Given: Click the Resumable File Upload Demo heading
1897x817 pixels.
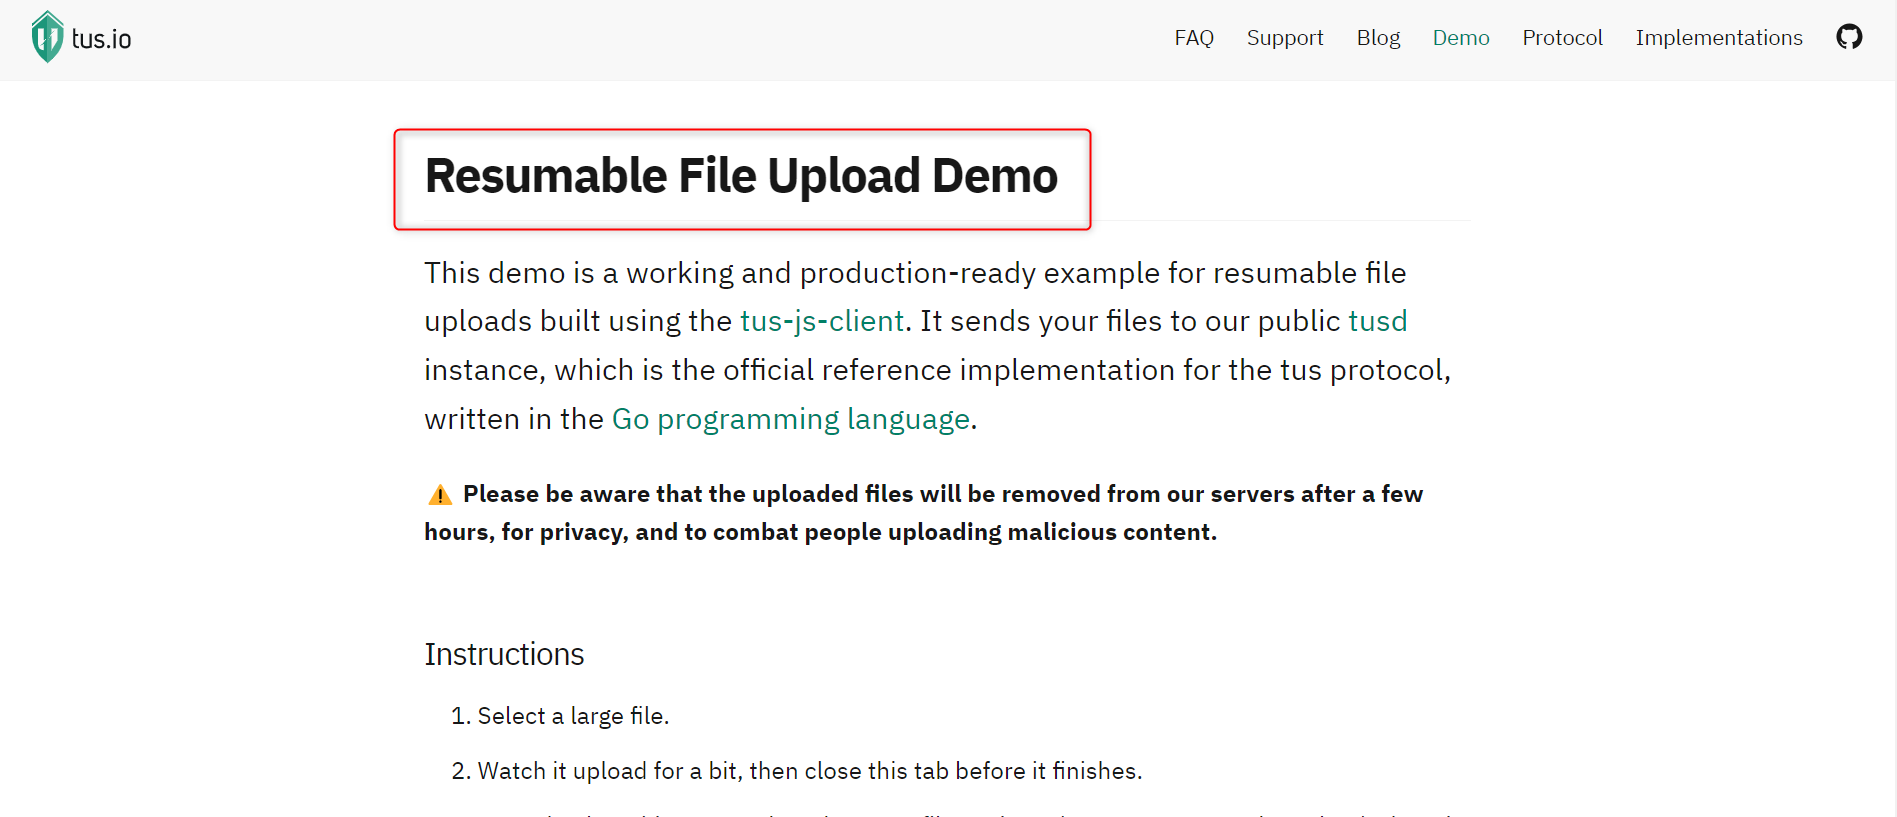Looking at the screenshot, I should [x=741, y=176].
